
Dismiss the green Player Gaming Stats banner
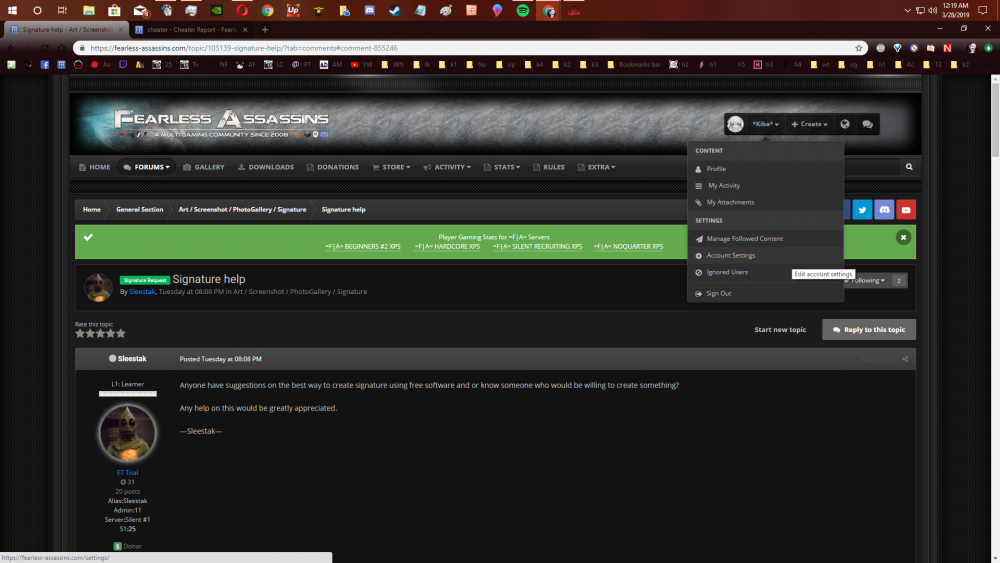coord(903,237)
